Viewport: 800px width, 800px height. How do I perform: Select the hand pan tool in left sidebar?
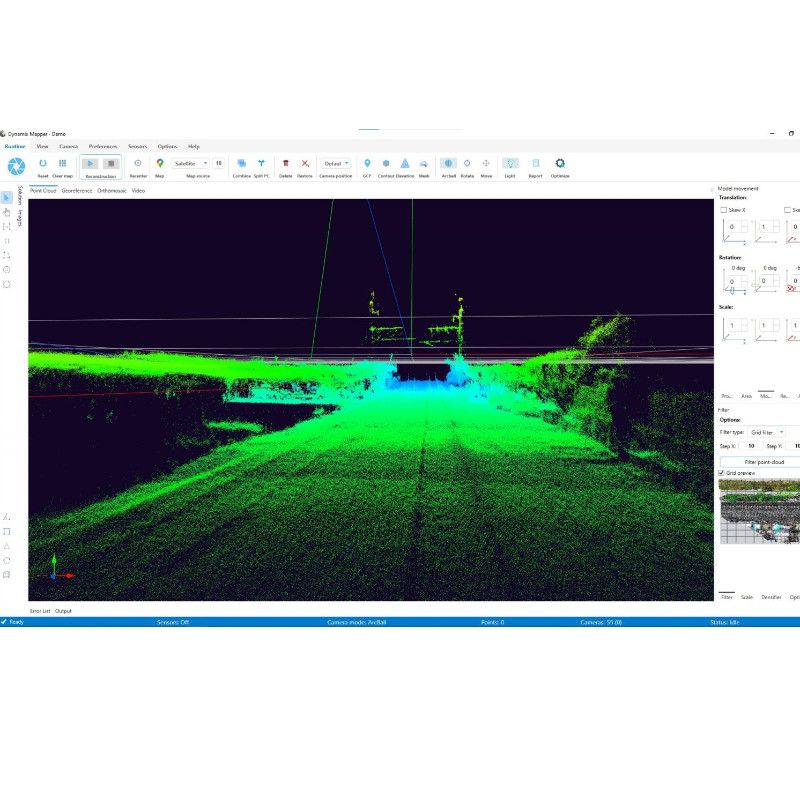point(7,212)
